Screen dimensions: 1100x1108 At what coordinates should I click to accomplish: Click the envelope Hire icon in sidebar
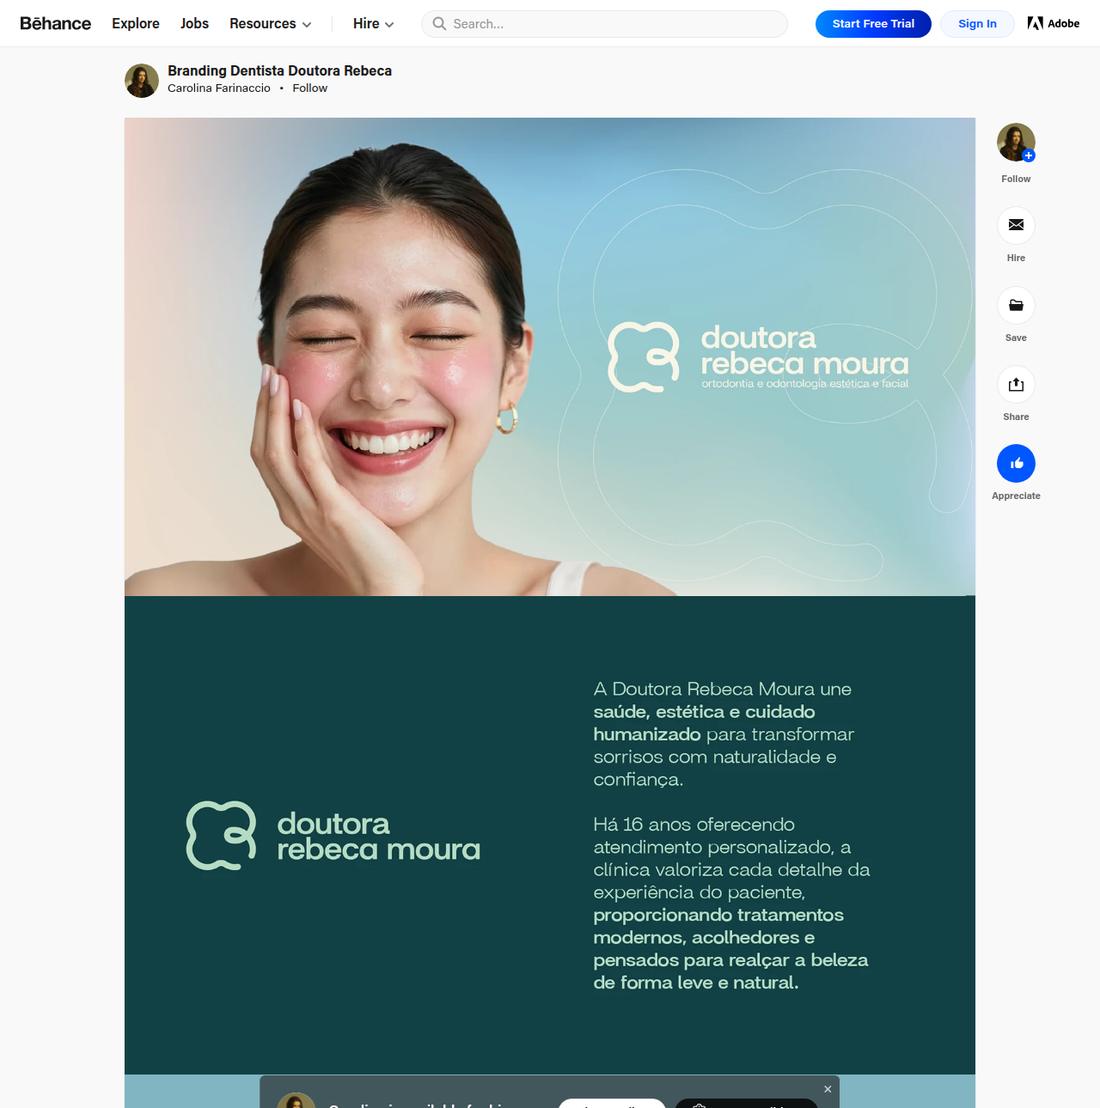1016,225
